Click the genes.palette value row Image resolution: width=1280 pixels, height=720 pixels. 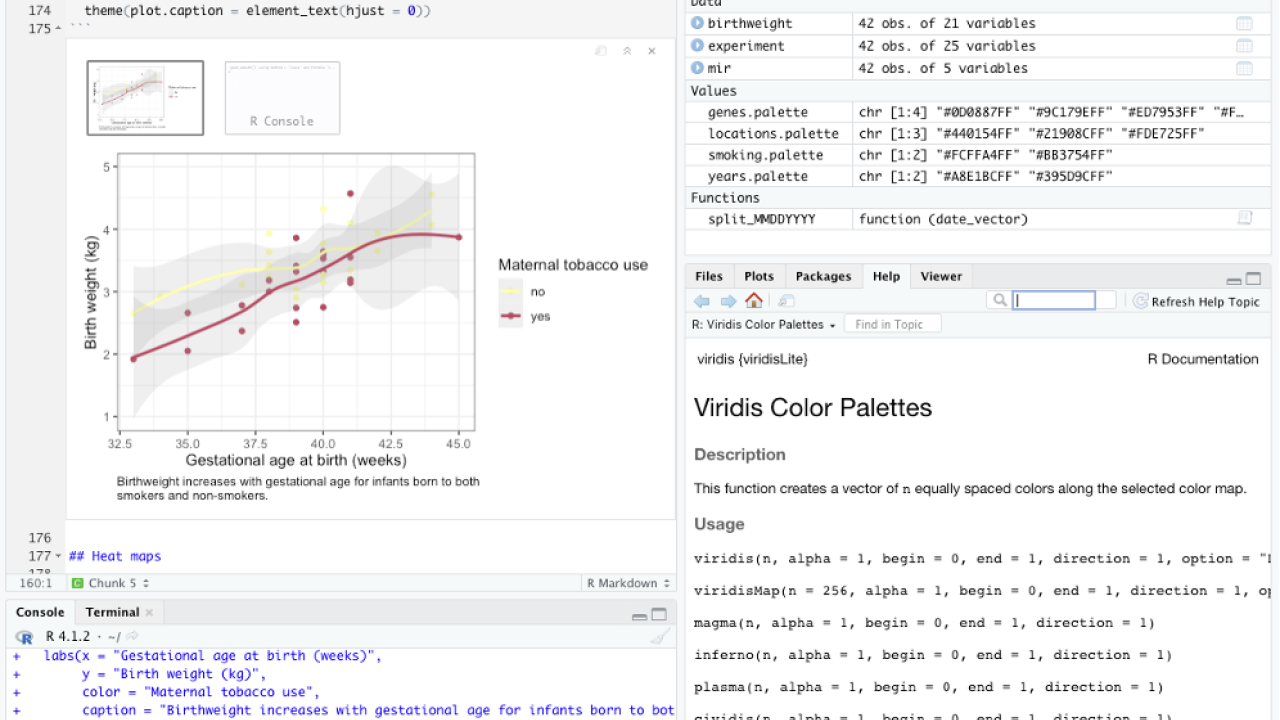coord(978,112)
